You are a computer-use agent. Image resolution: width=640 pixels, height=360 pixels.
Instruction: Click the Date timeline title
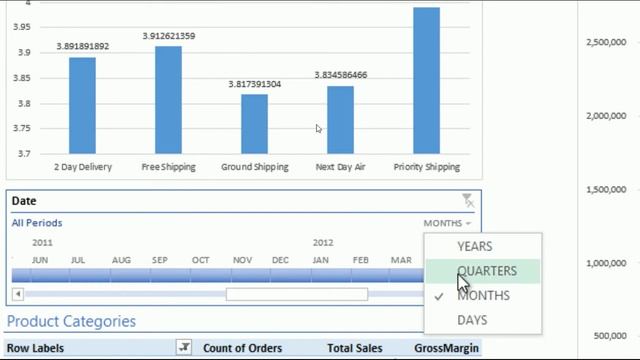24,201
